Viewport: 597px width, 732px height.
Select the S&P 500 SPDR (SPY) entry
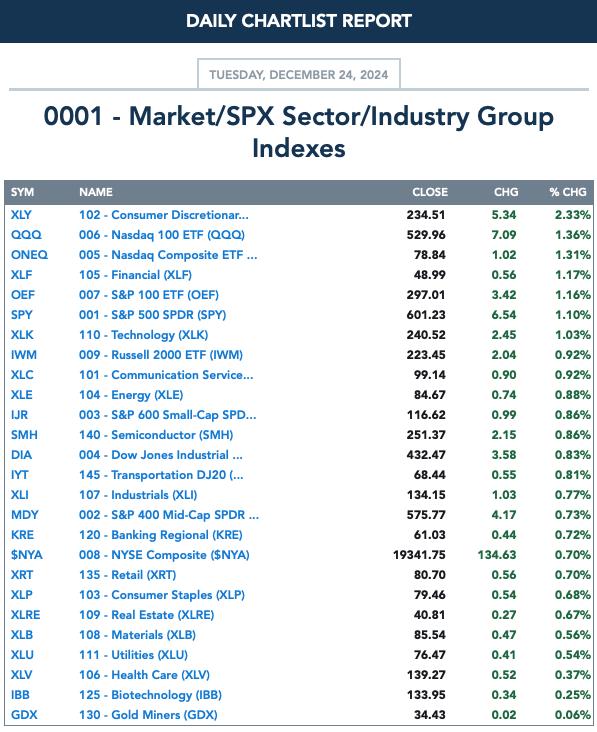152,315
